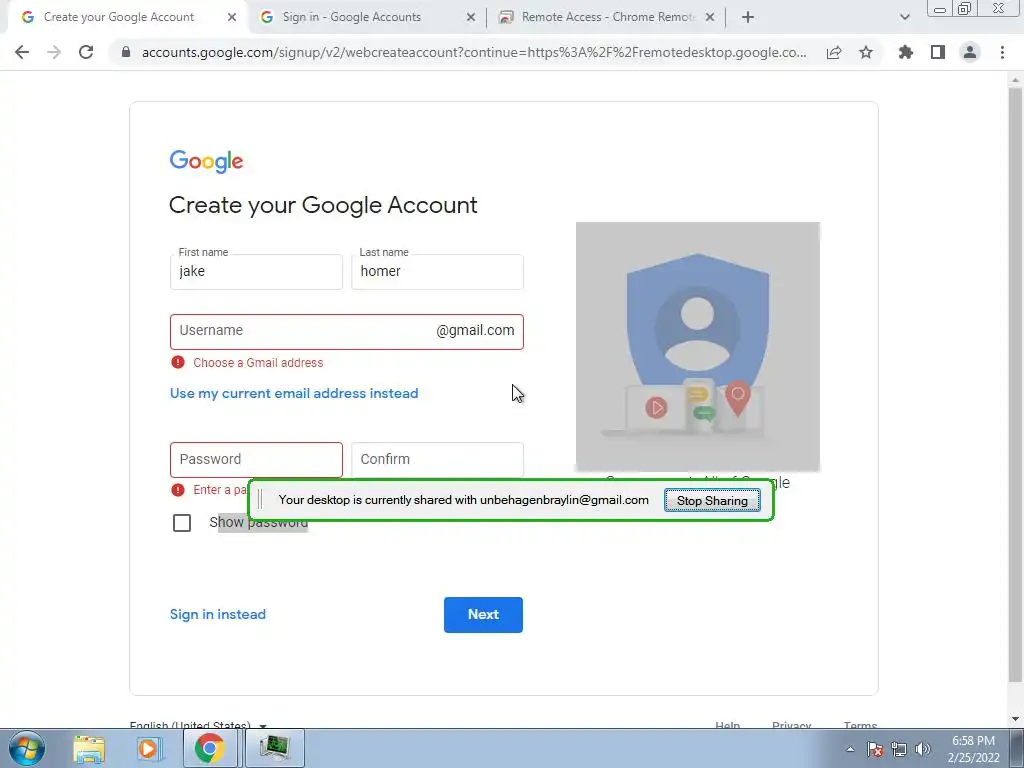
Task: Focus the Username field
Action: 347,332
